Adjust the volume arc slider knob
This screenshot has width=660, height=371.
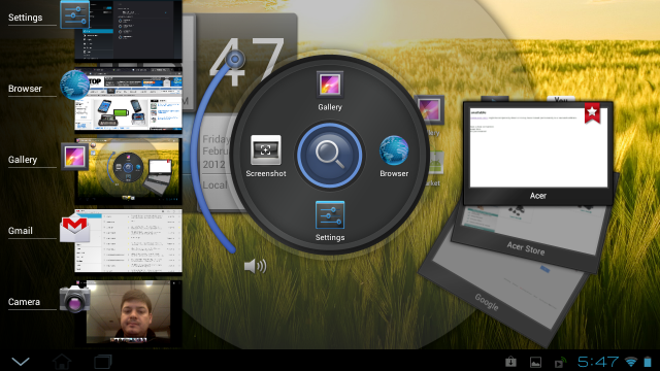pos(235,60)
